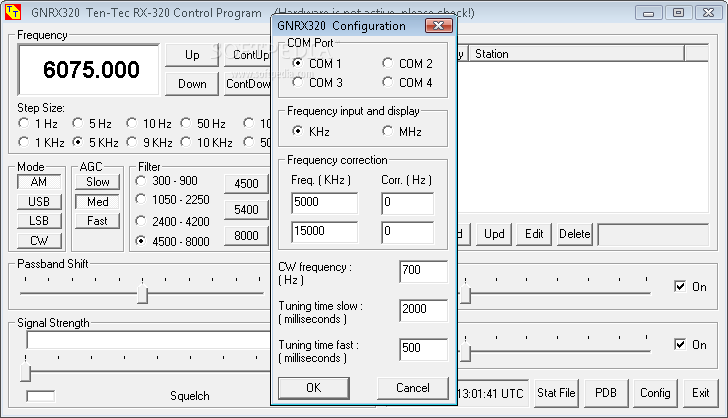Set AGC to Fast
This screenshot has height=418, width=728.
click(x=97, y=221)
